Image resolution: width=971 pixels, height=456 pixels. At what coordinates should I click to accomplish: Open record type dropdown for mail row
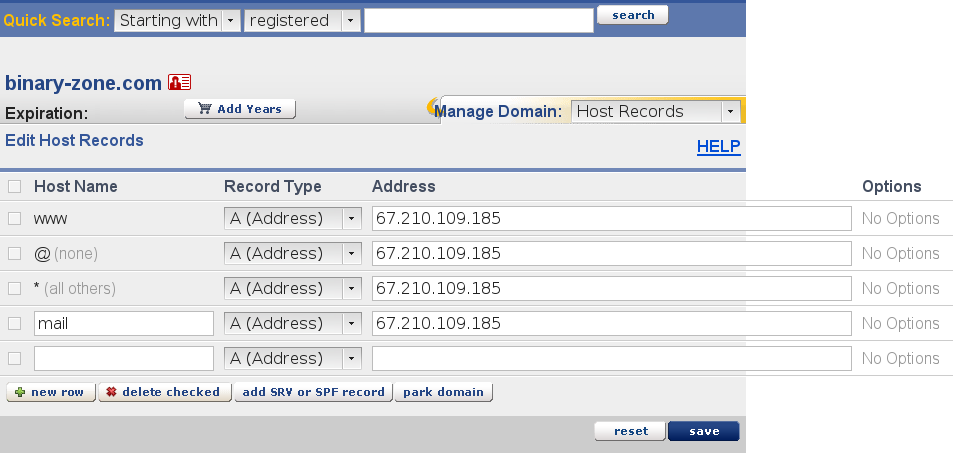(x=292, y=324)
